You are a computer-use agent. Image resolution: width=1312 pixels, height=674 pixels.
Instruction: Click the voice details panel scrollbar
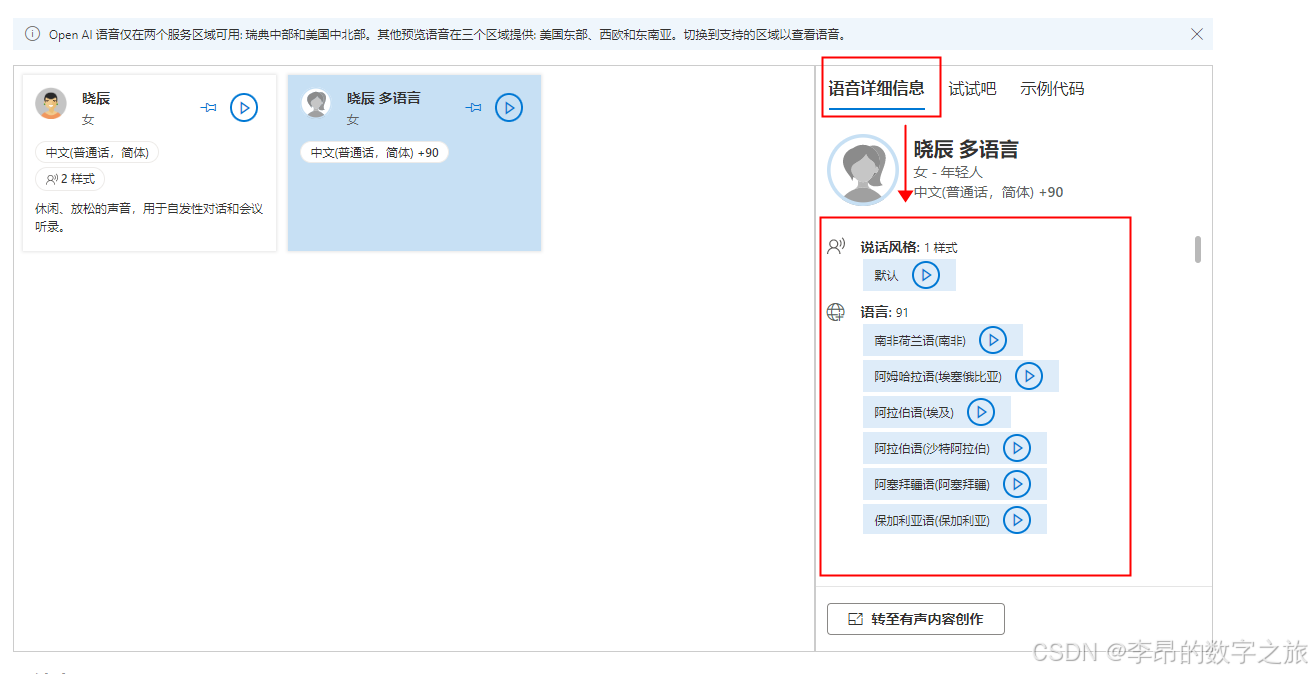click(1198, 249)
